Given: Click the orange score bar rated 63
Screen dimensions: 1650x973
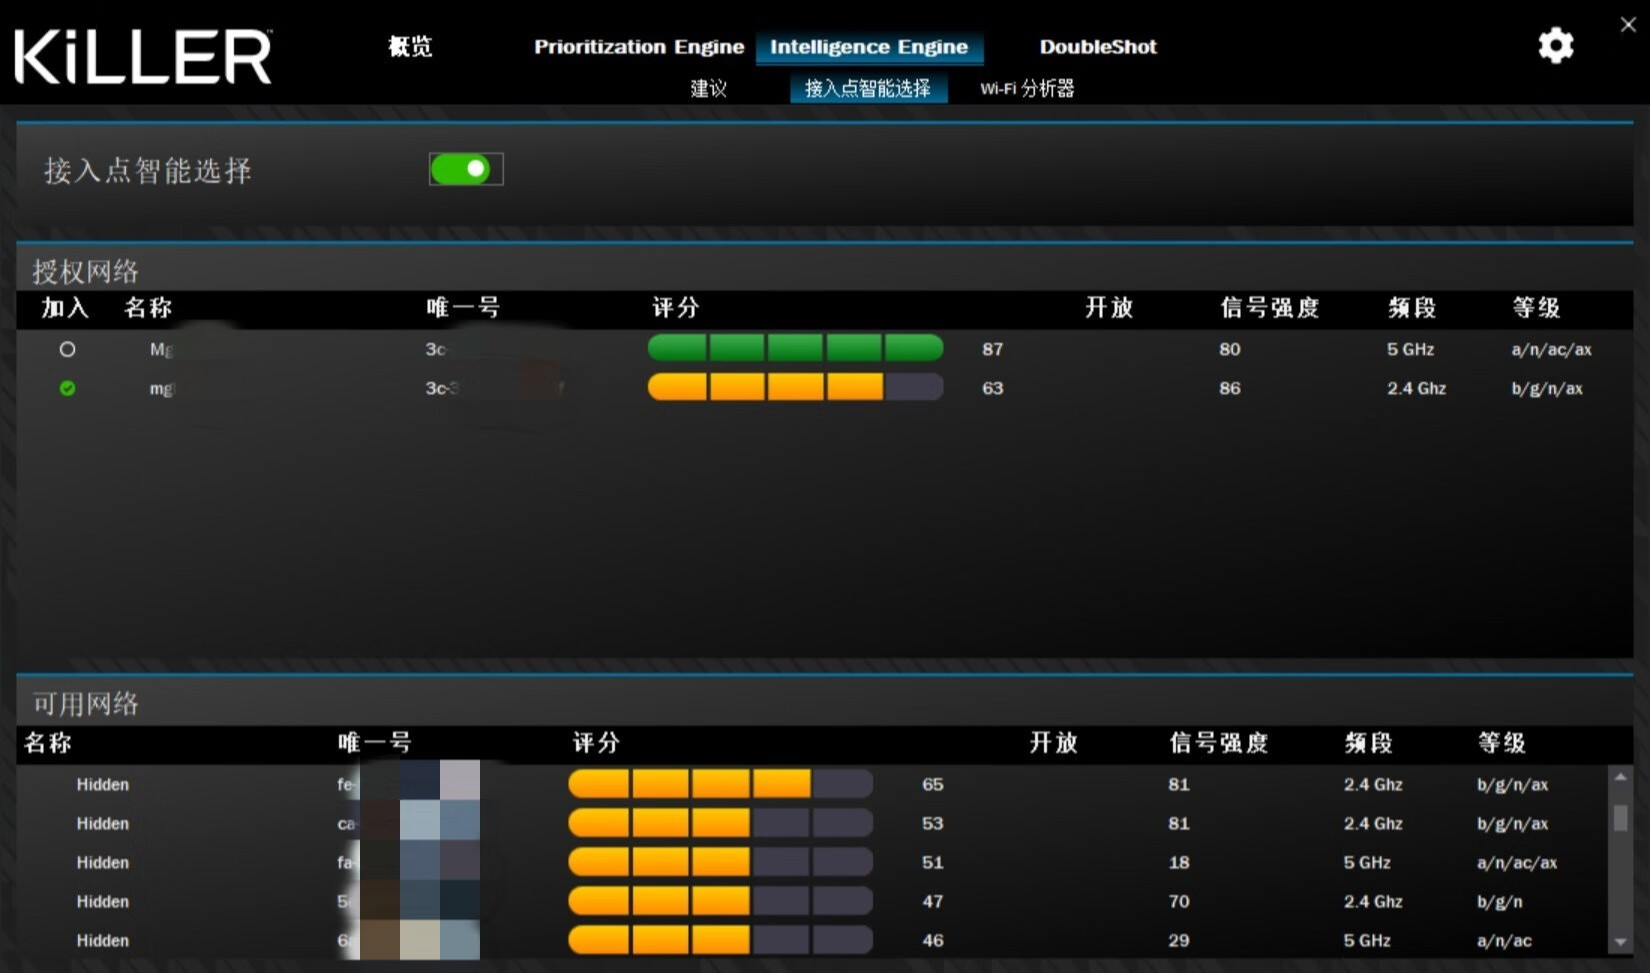Looking at the screenshot, I should [x=795, y=388].
